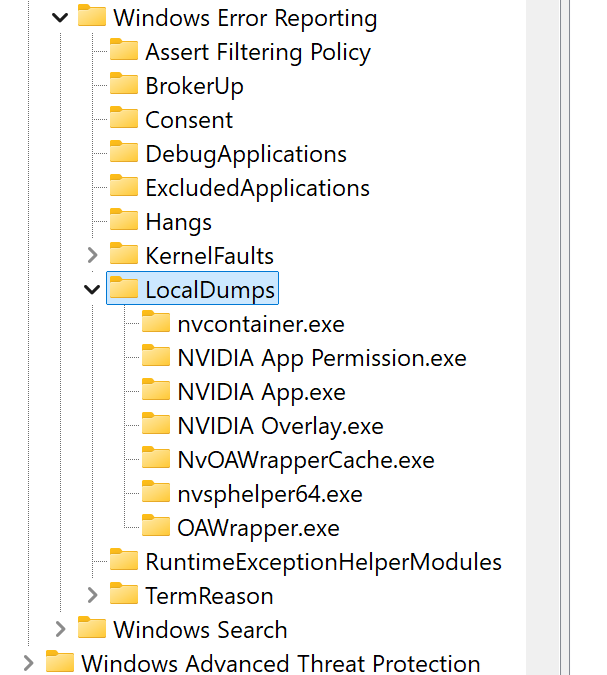Select the NVIDIA App.exe subkey

[x=261, y=393]
